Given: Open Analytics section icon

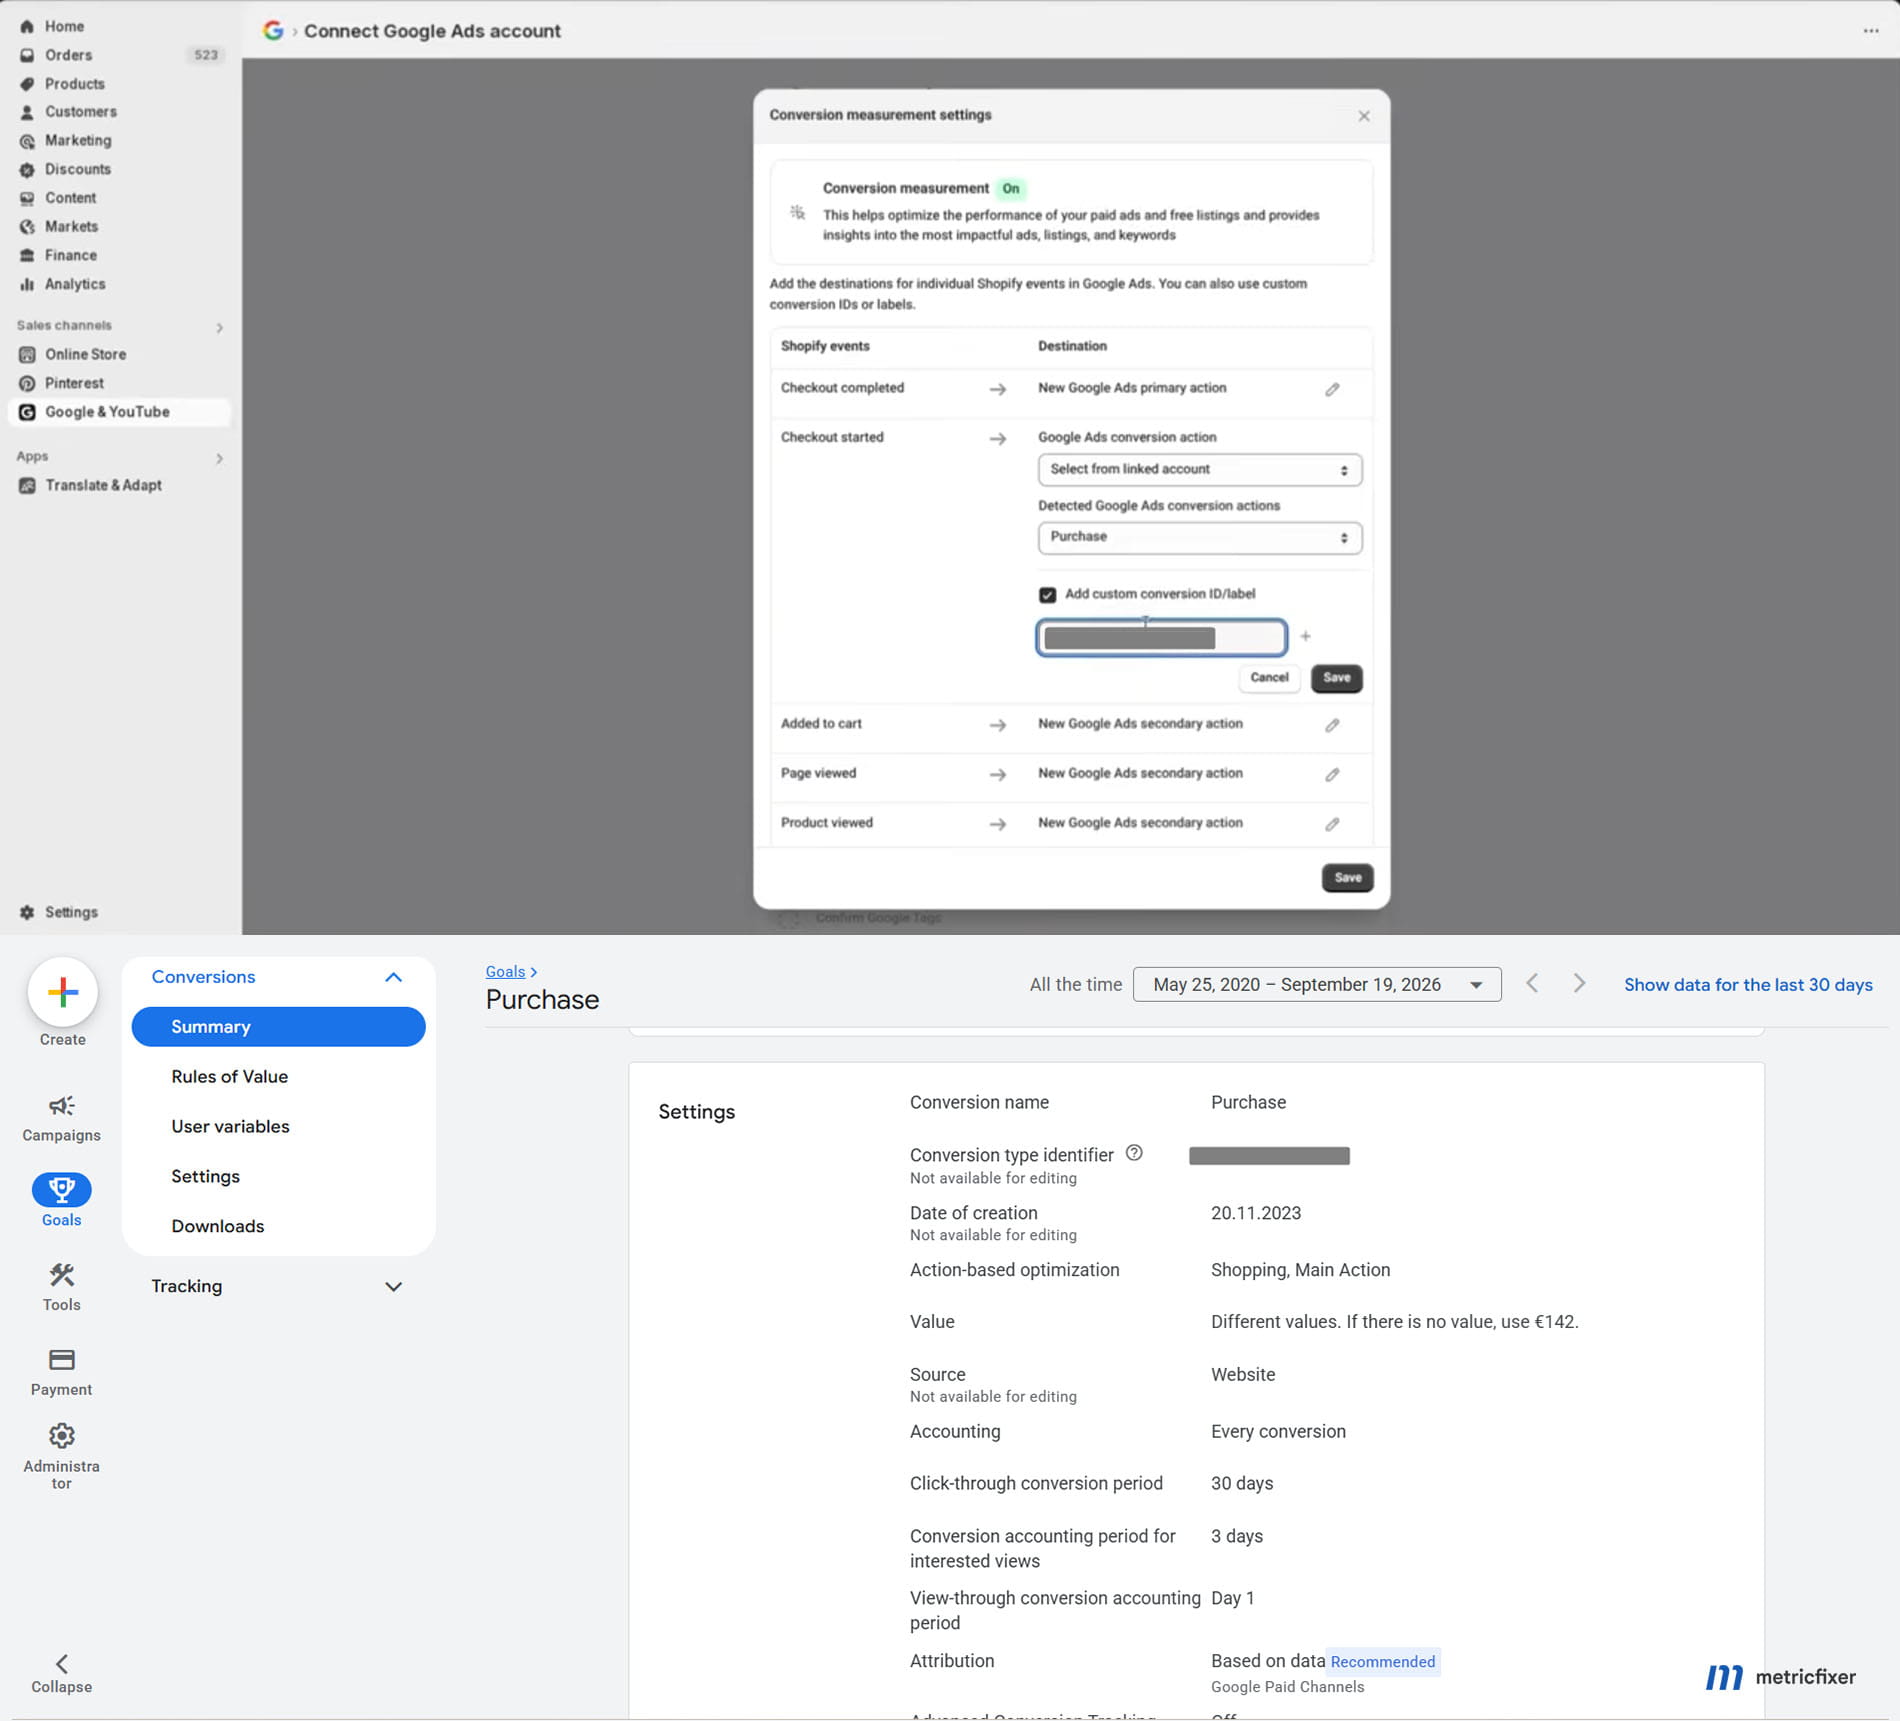Looking at the screenshot, I should pos(27,284).
